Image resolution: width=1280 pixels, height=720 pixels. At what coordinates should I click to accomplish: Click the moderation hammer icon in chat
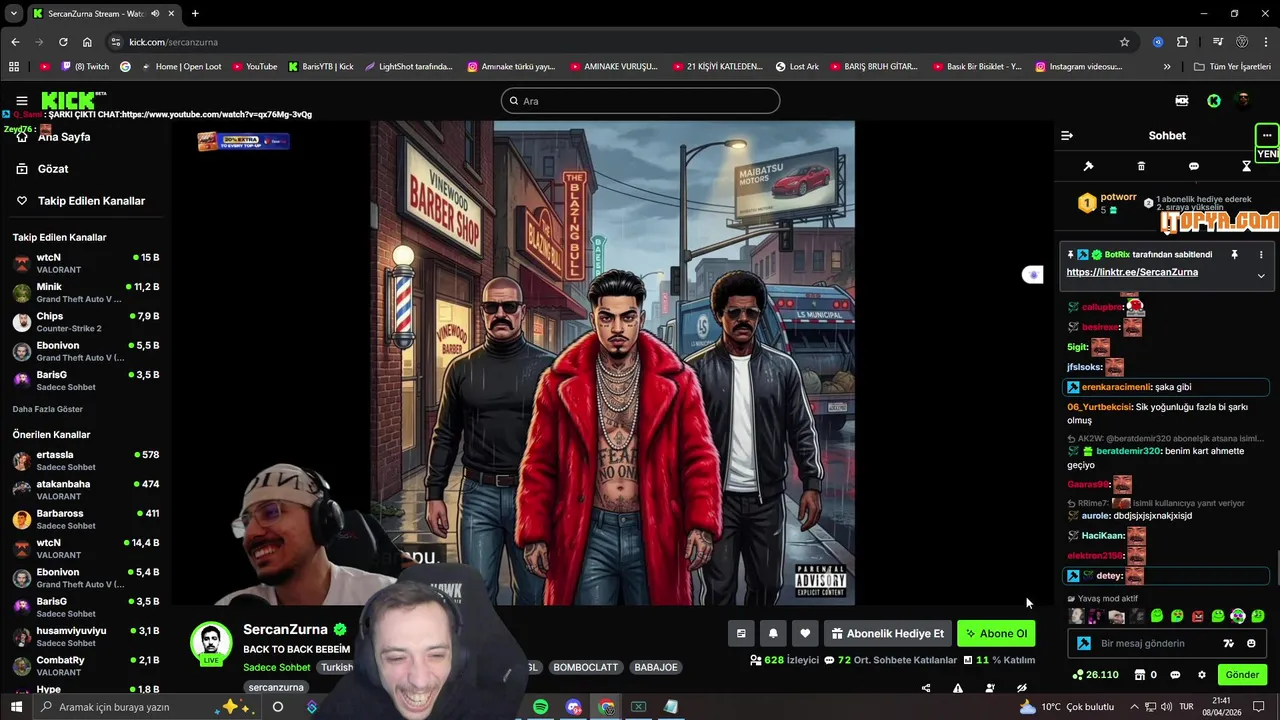click(x=1089, y=166)
